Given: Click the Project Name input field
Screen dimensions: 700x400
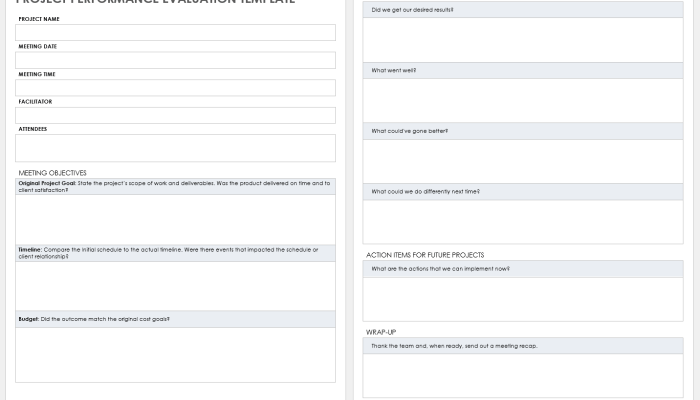Looking at the screenshot, I should click(175, 33).
